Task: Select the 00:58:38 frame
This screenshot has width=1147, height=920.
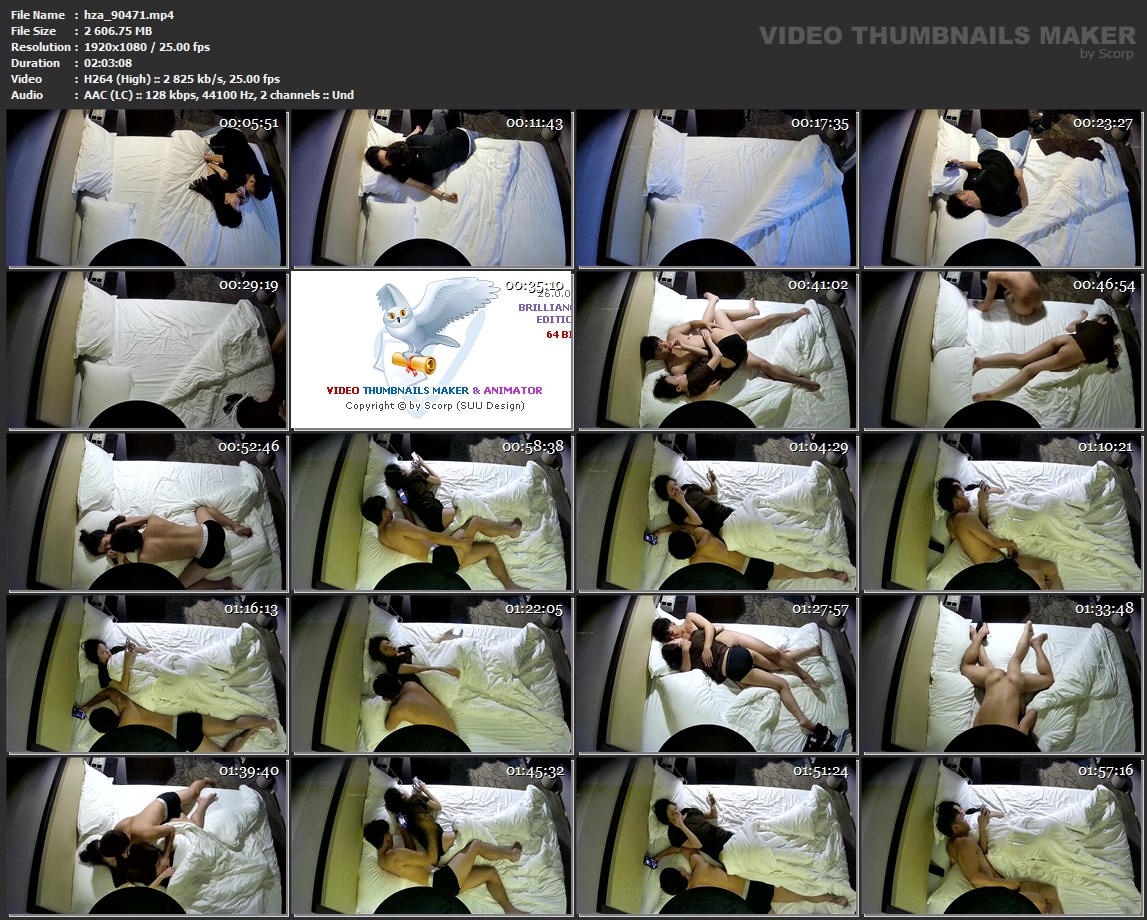Action: click(431, 512)
